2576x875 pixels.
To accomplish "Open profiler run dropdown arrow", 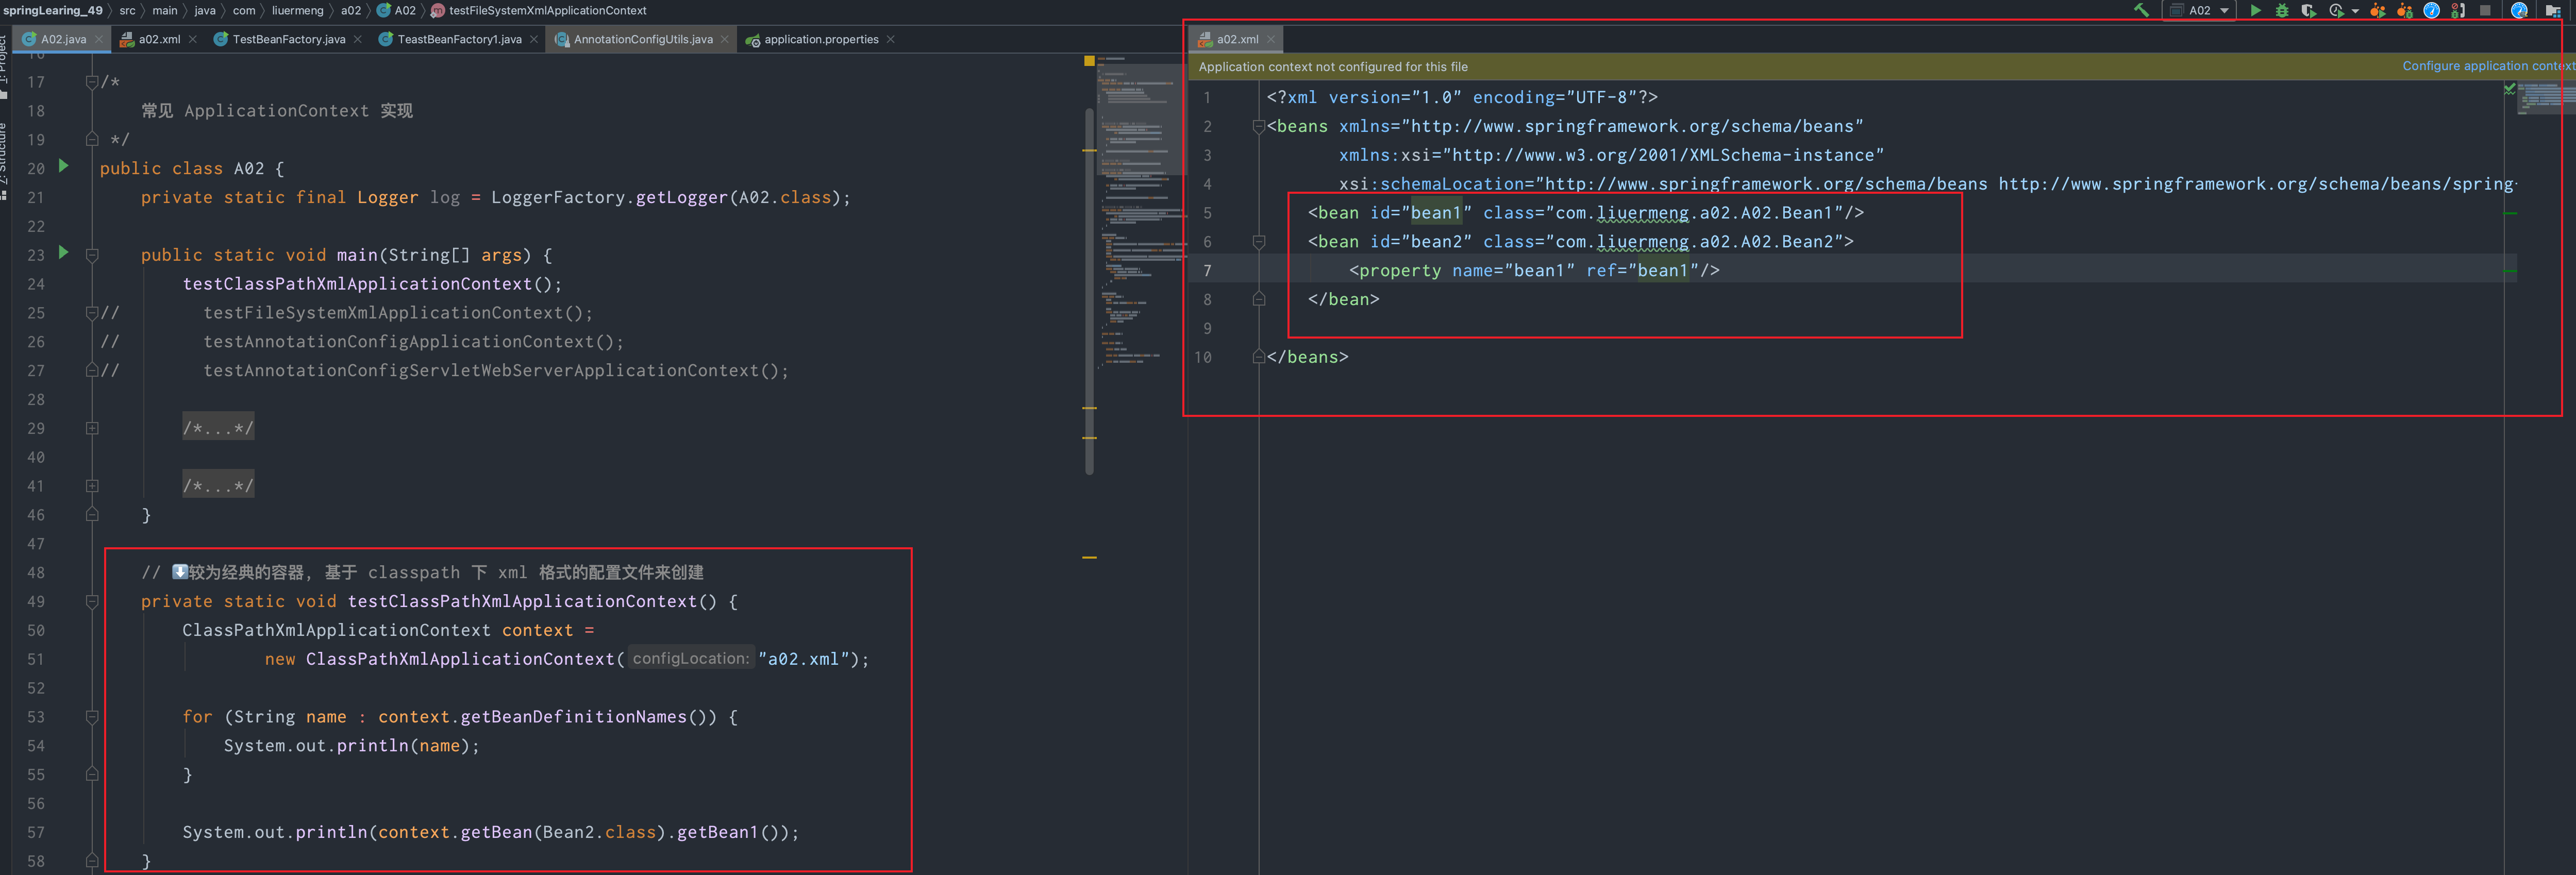I will point(2355,11).
